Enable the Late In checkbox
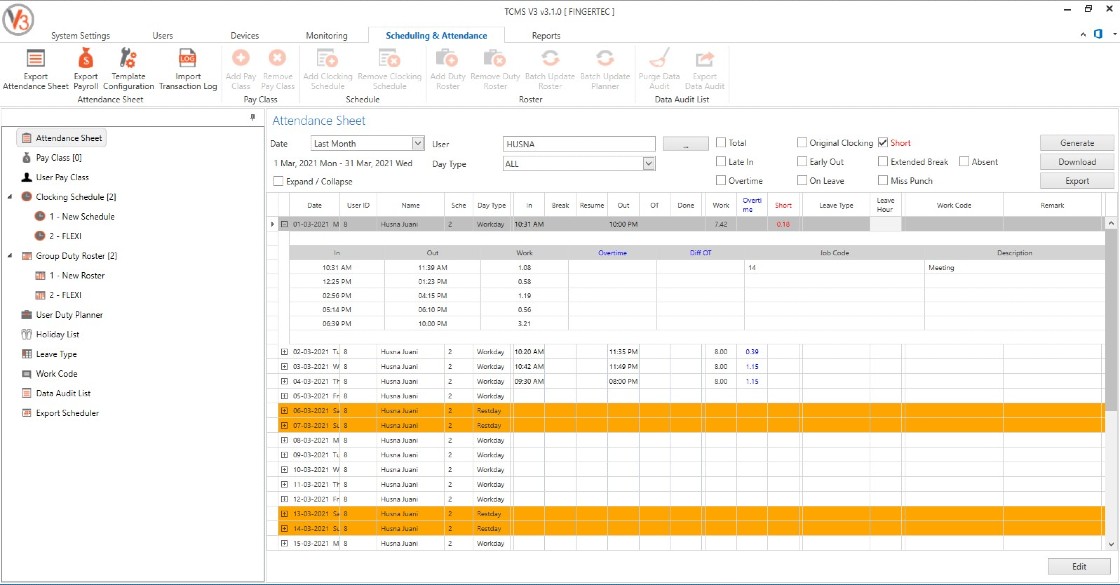This screenshot has height=585, width=1120. pyautogui.click(x=721, y=162)
